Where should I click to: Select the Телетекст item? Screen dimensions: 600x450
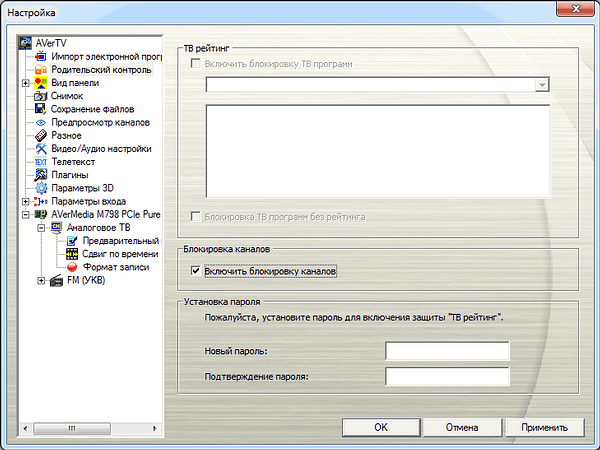73,162
